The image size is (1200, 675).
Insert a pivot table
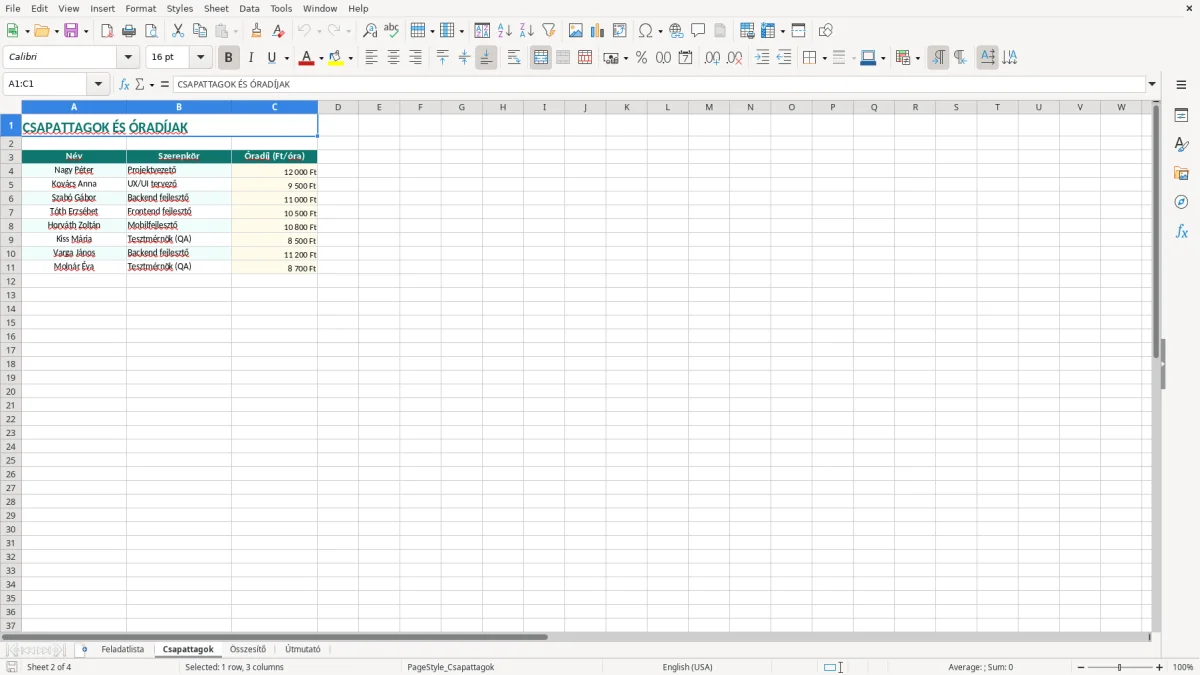(x=620, y=31)
